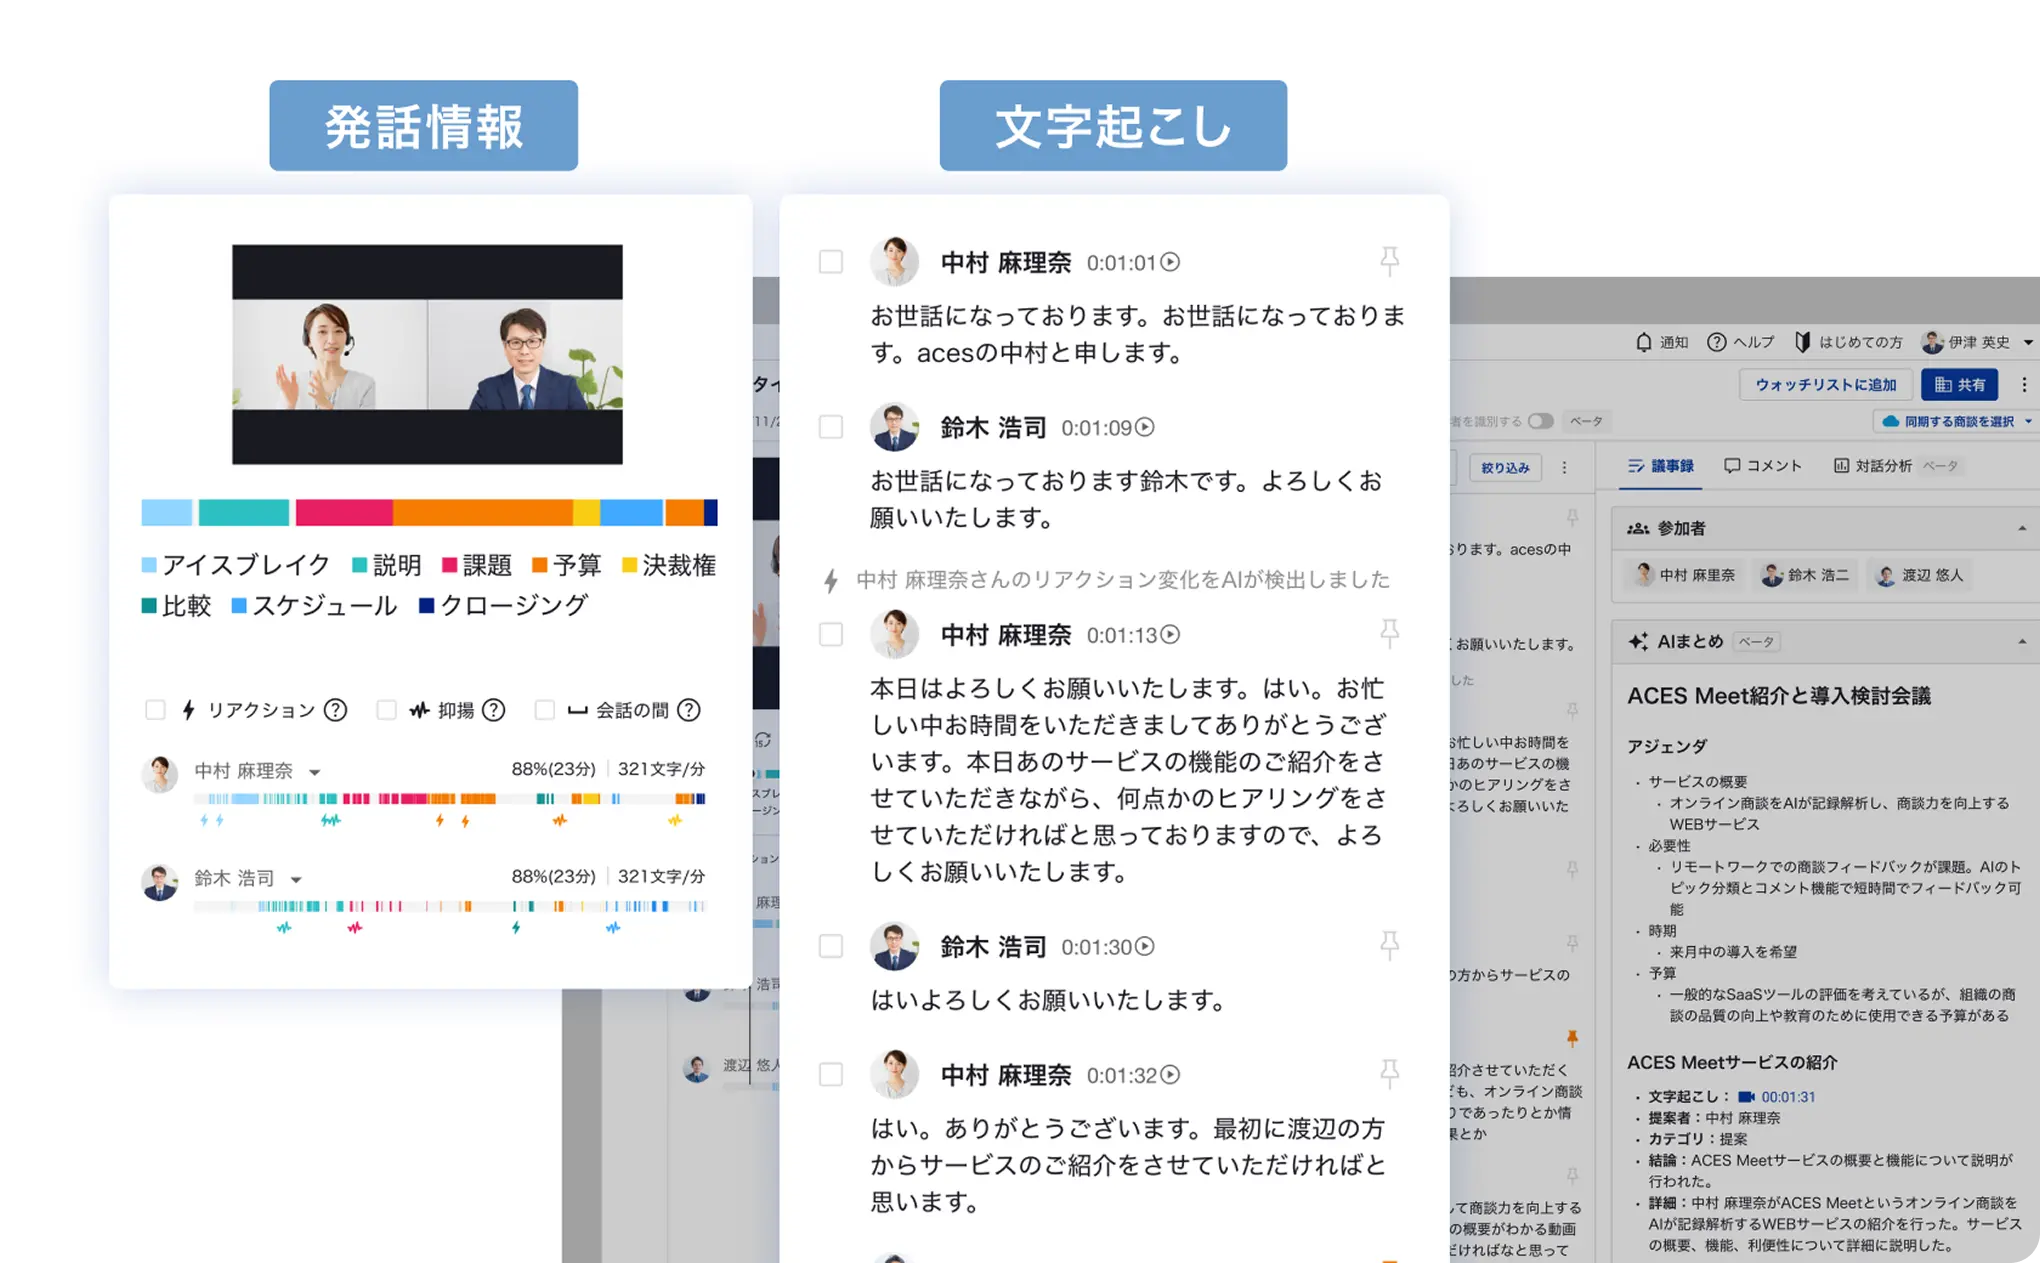Click the video icon beside 00:01:31
2040x1263 pixels.
pos(1746,1097)
